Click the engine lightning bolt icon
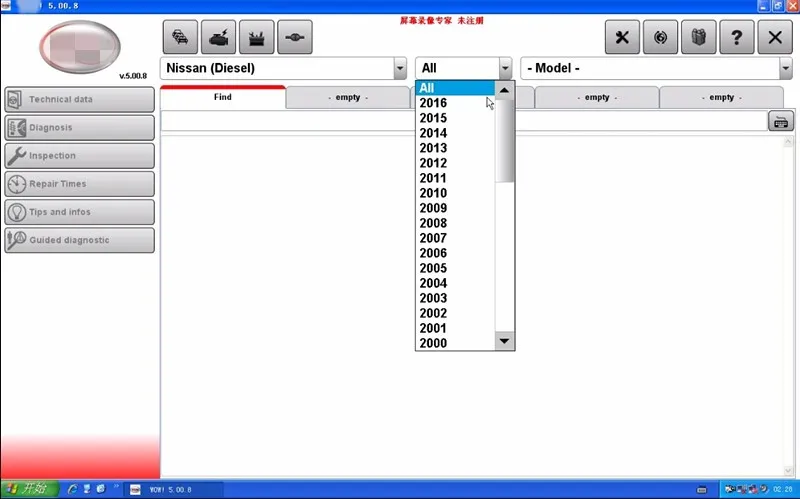800x499 pixels. pyautogui.click(x=218, y=37)
